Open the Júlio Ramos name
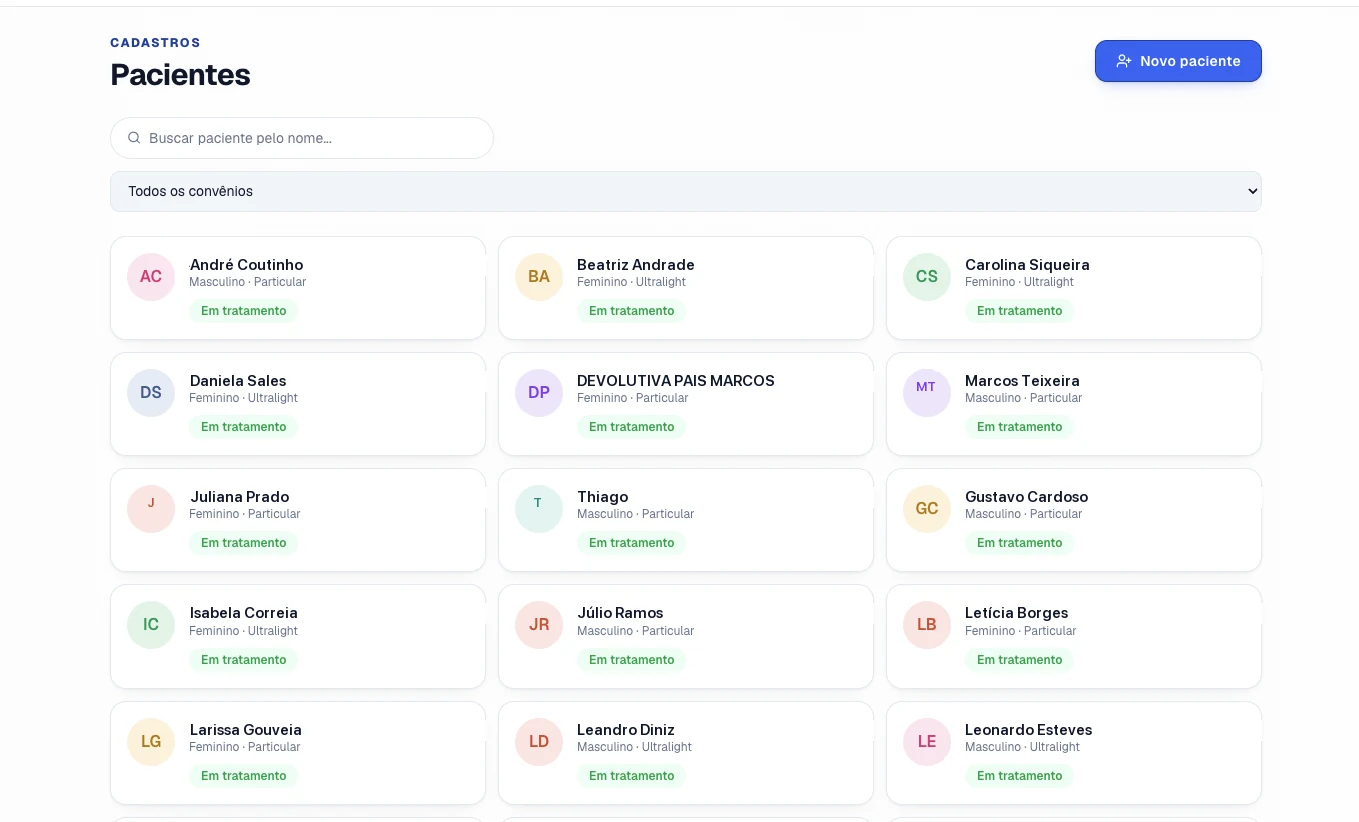Viewport: 1359px width, 822px height. [620, 613]
